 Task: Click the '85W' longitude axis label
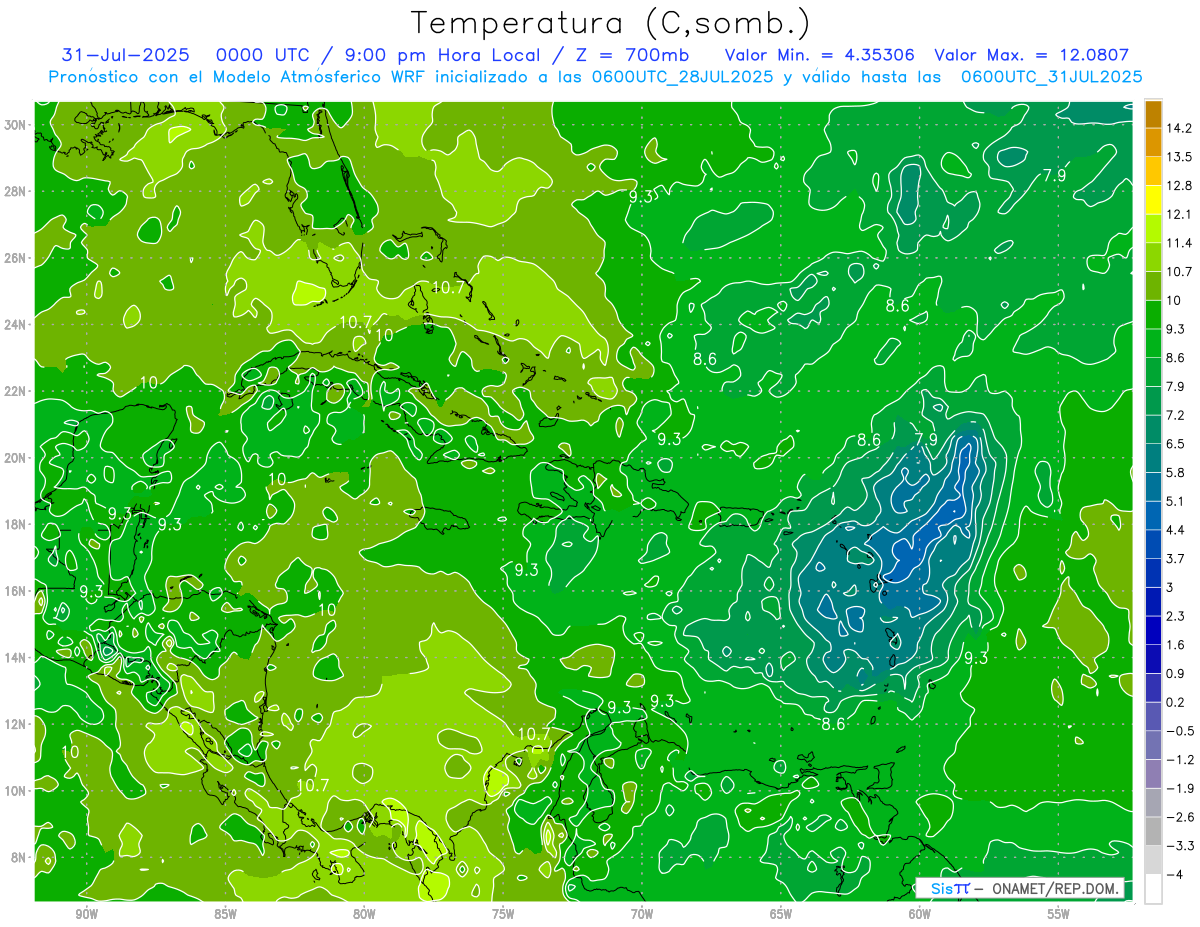pos(225,914)
